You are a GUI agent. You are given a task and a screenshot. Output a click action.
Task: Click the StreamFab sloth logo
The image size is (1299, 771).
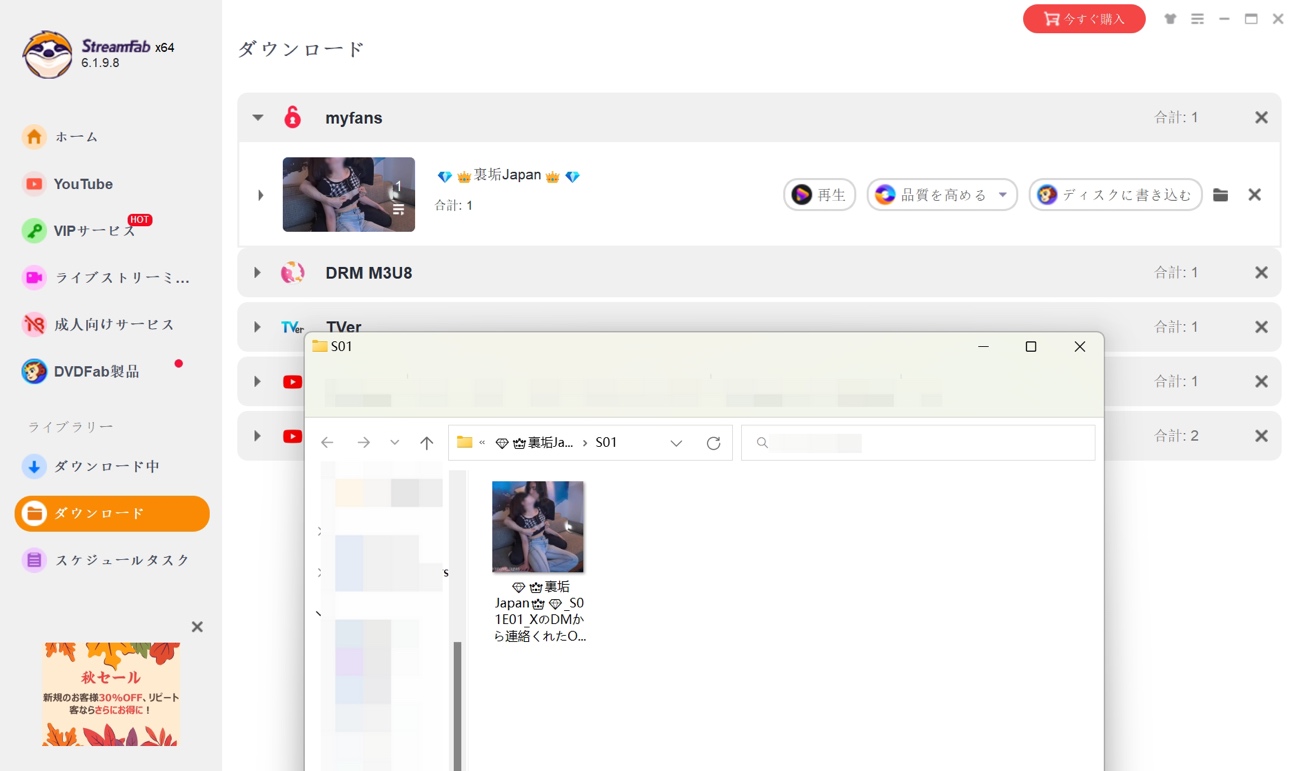(x=47, y=54)
